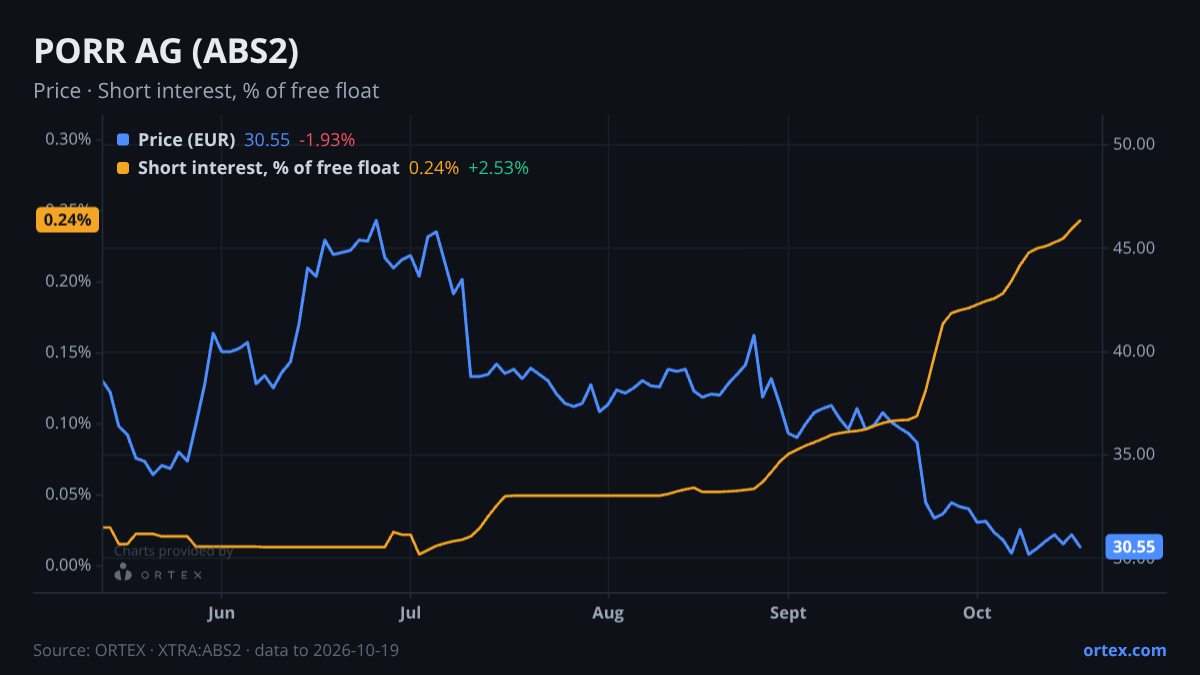
Task: Click the subtitle Price · Short interest, % of free float
Action: [206, 91]
